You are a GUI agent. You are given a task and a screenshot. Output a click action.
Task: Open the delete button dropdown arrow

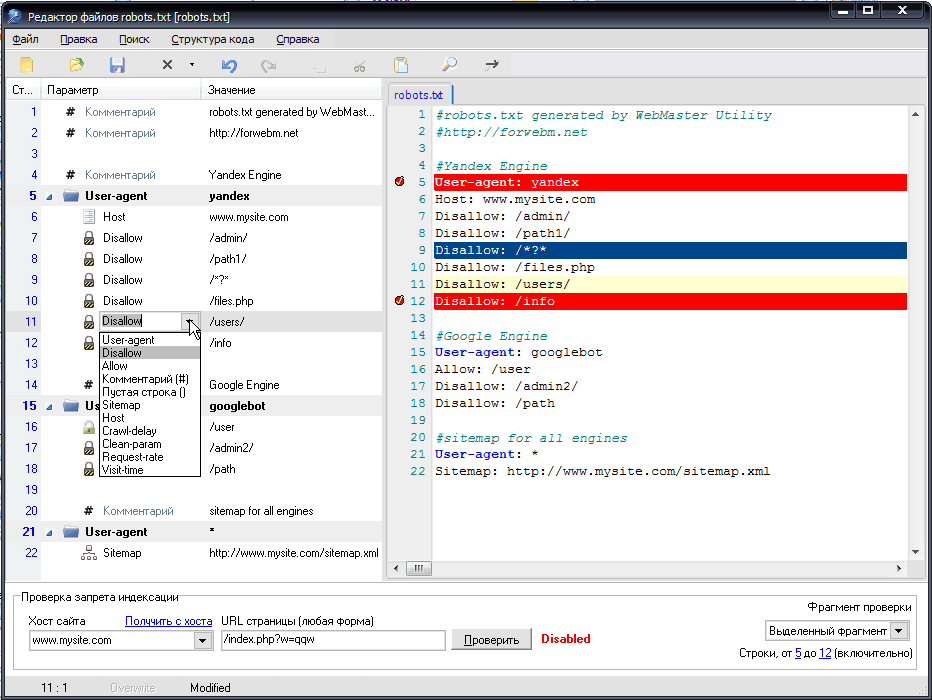[191, 65]
